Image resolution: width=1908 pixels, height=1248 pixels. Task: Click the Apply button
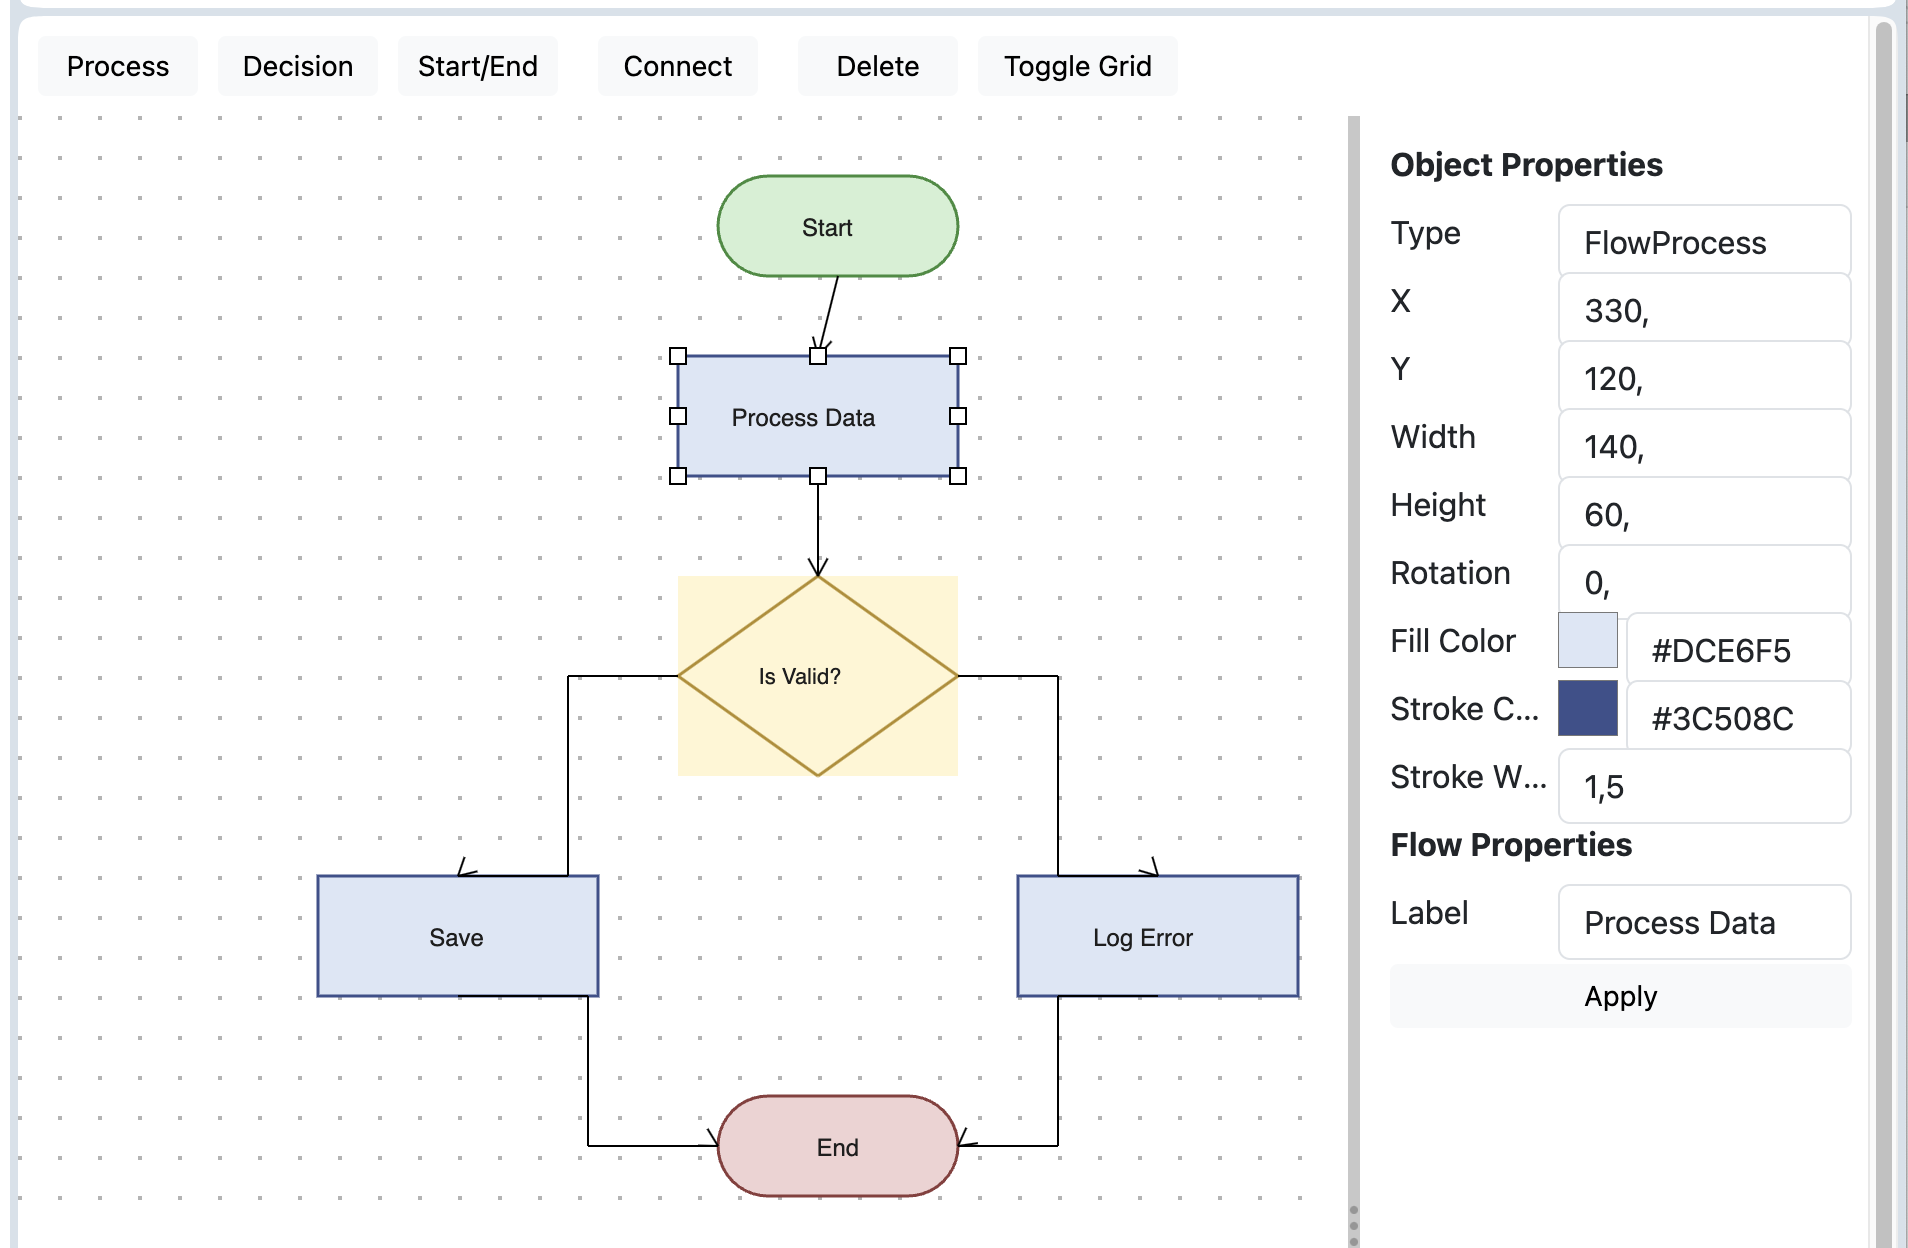coord(1620,996)
